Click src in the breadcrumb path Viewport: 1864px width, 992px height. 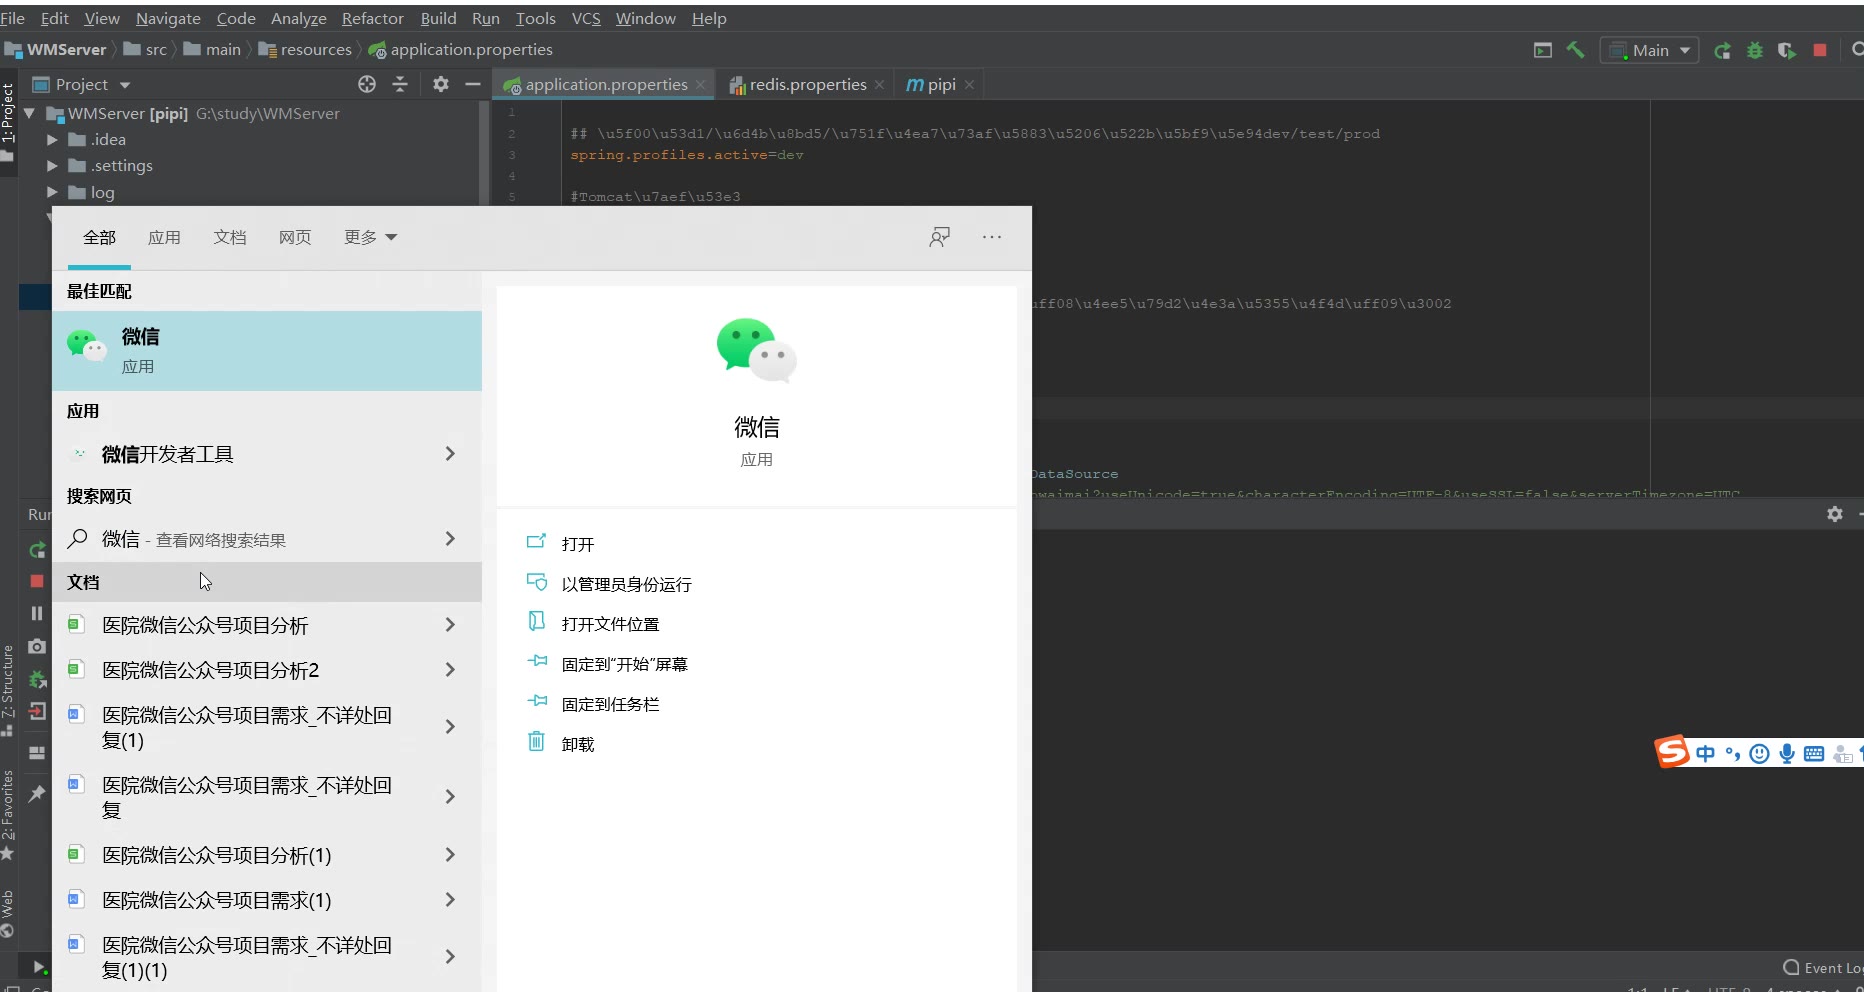pyautogui.click(x=156, y=49)
